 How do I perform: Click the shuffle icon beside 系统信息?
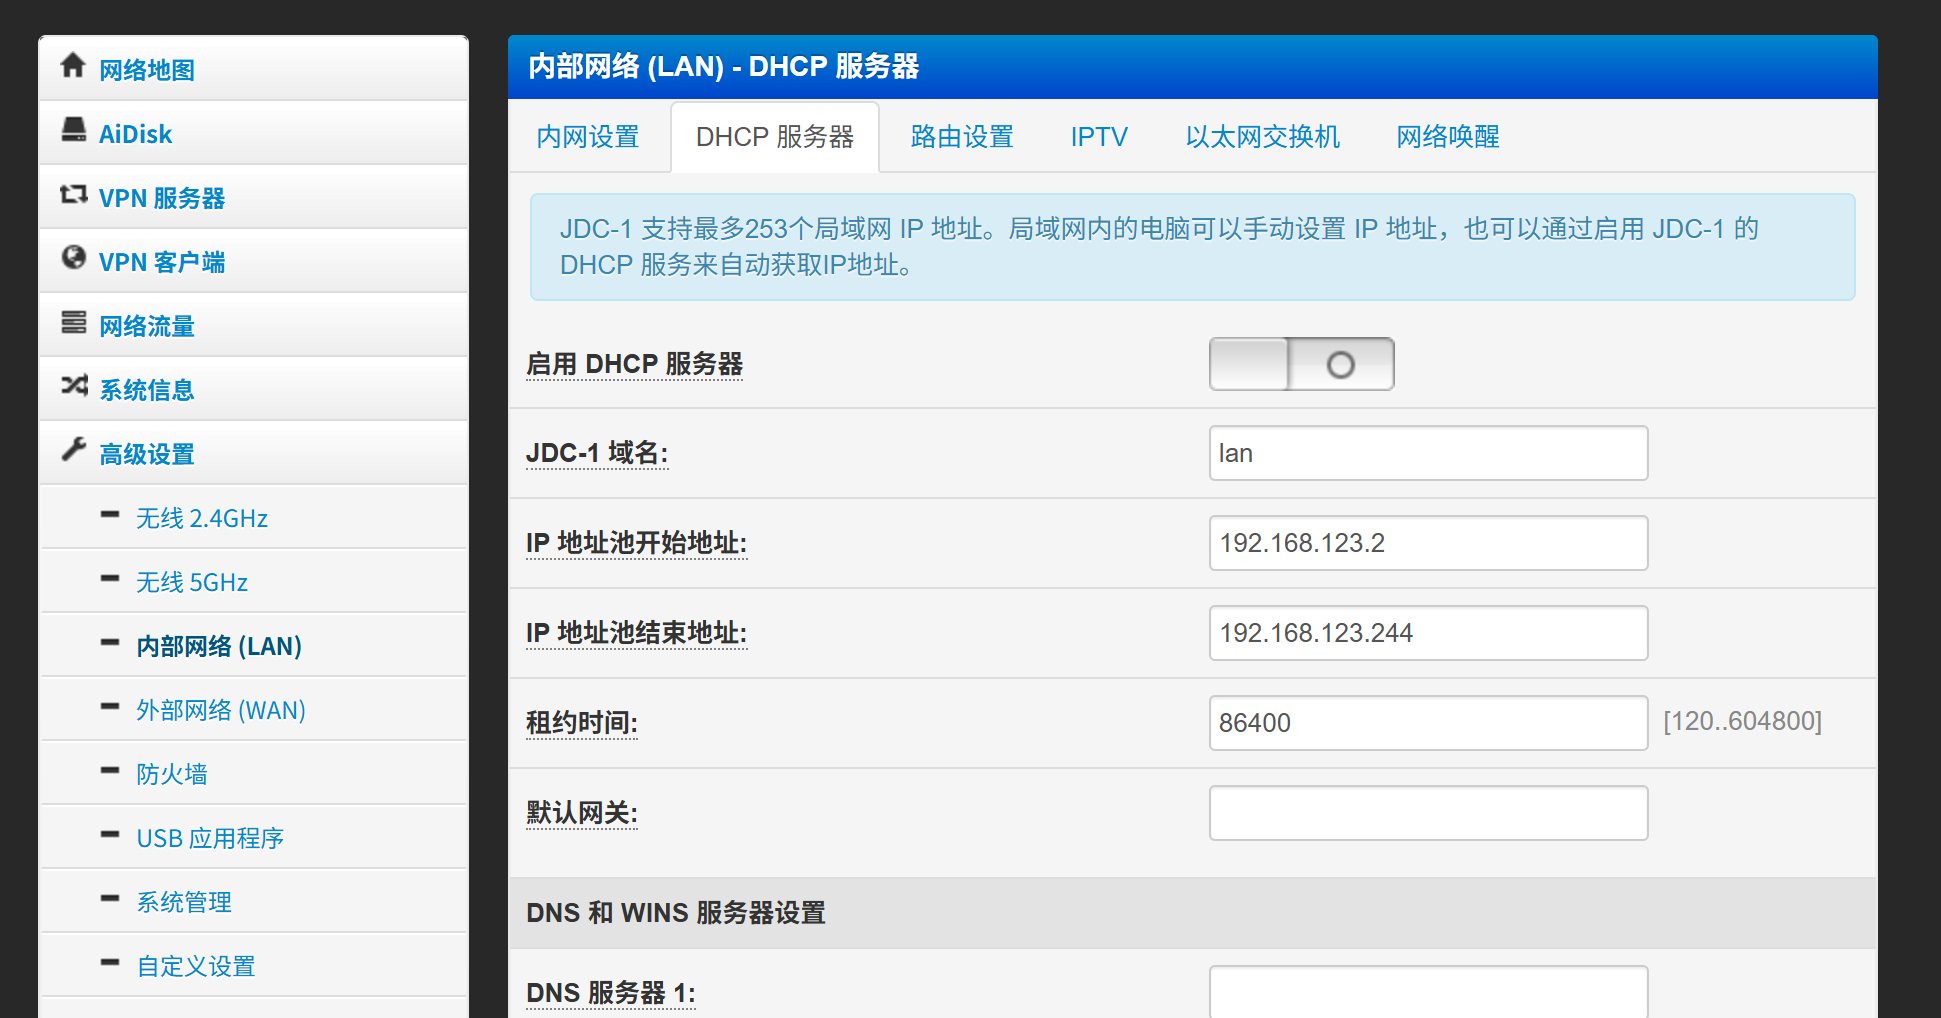[73, 386]
